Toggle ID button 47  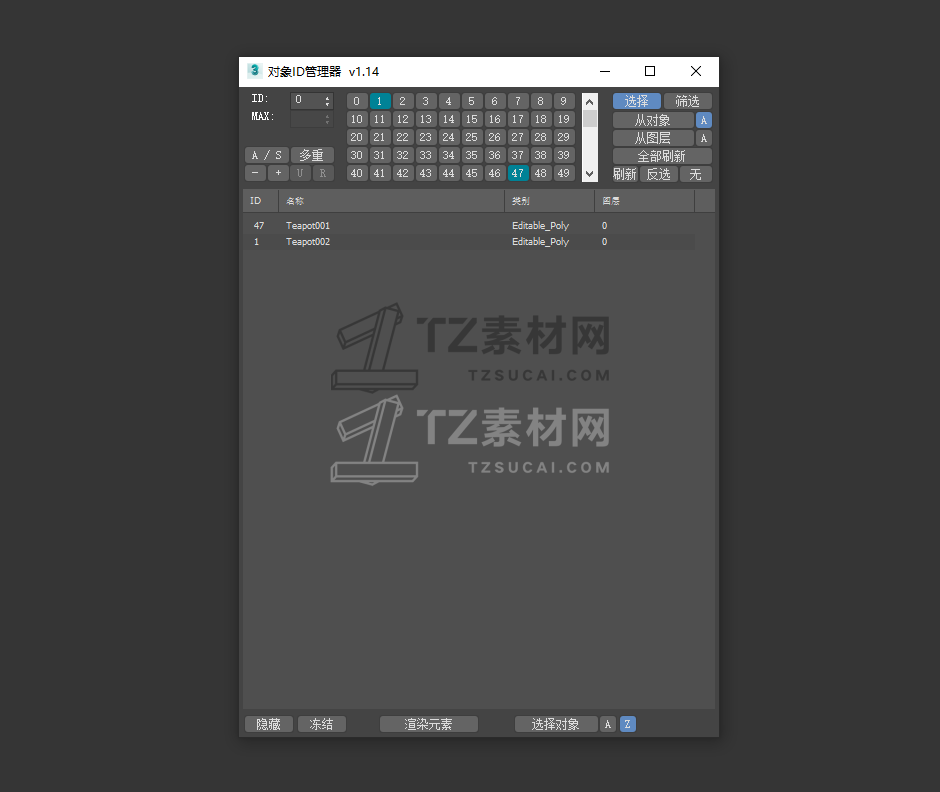pos(517,173)
